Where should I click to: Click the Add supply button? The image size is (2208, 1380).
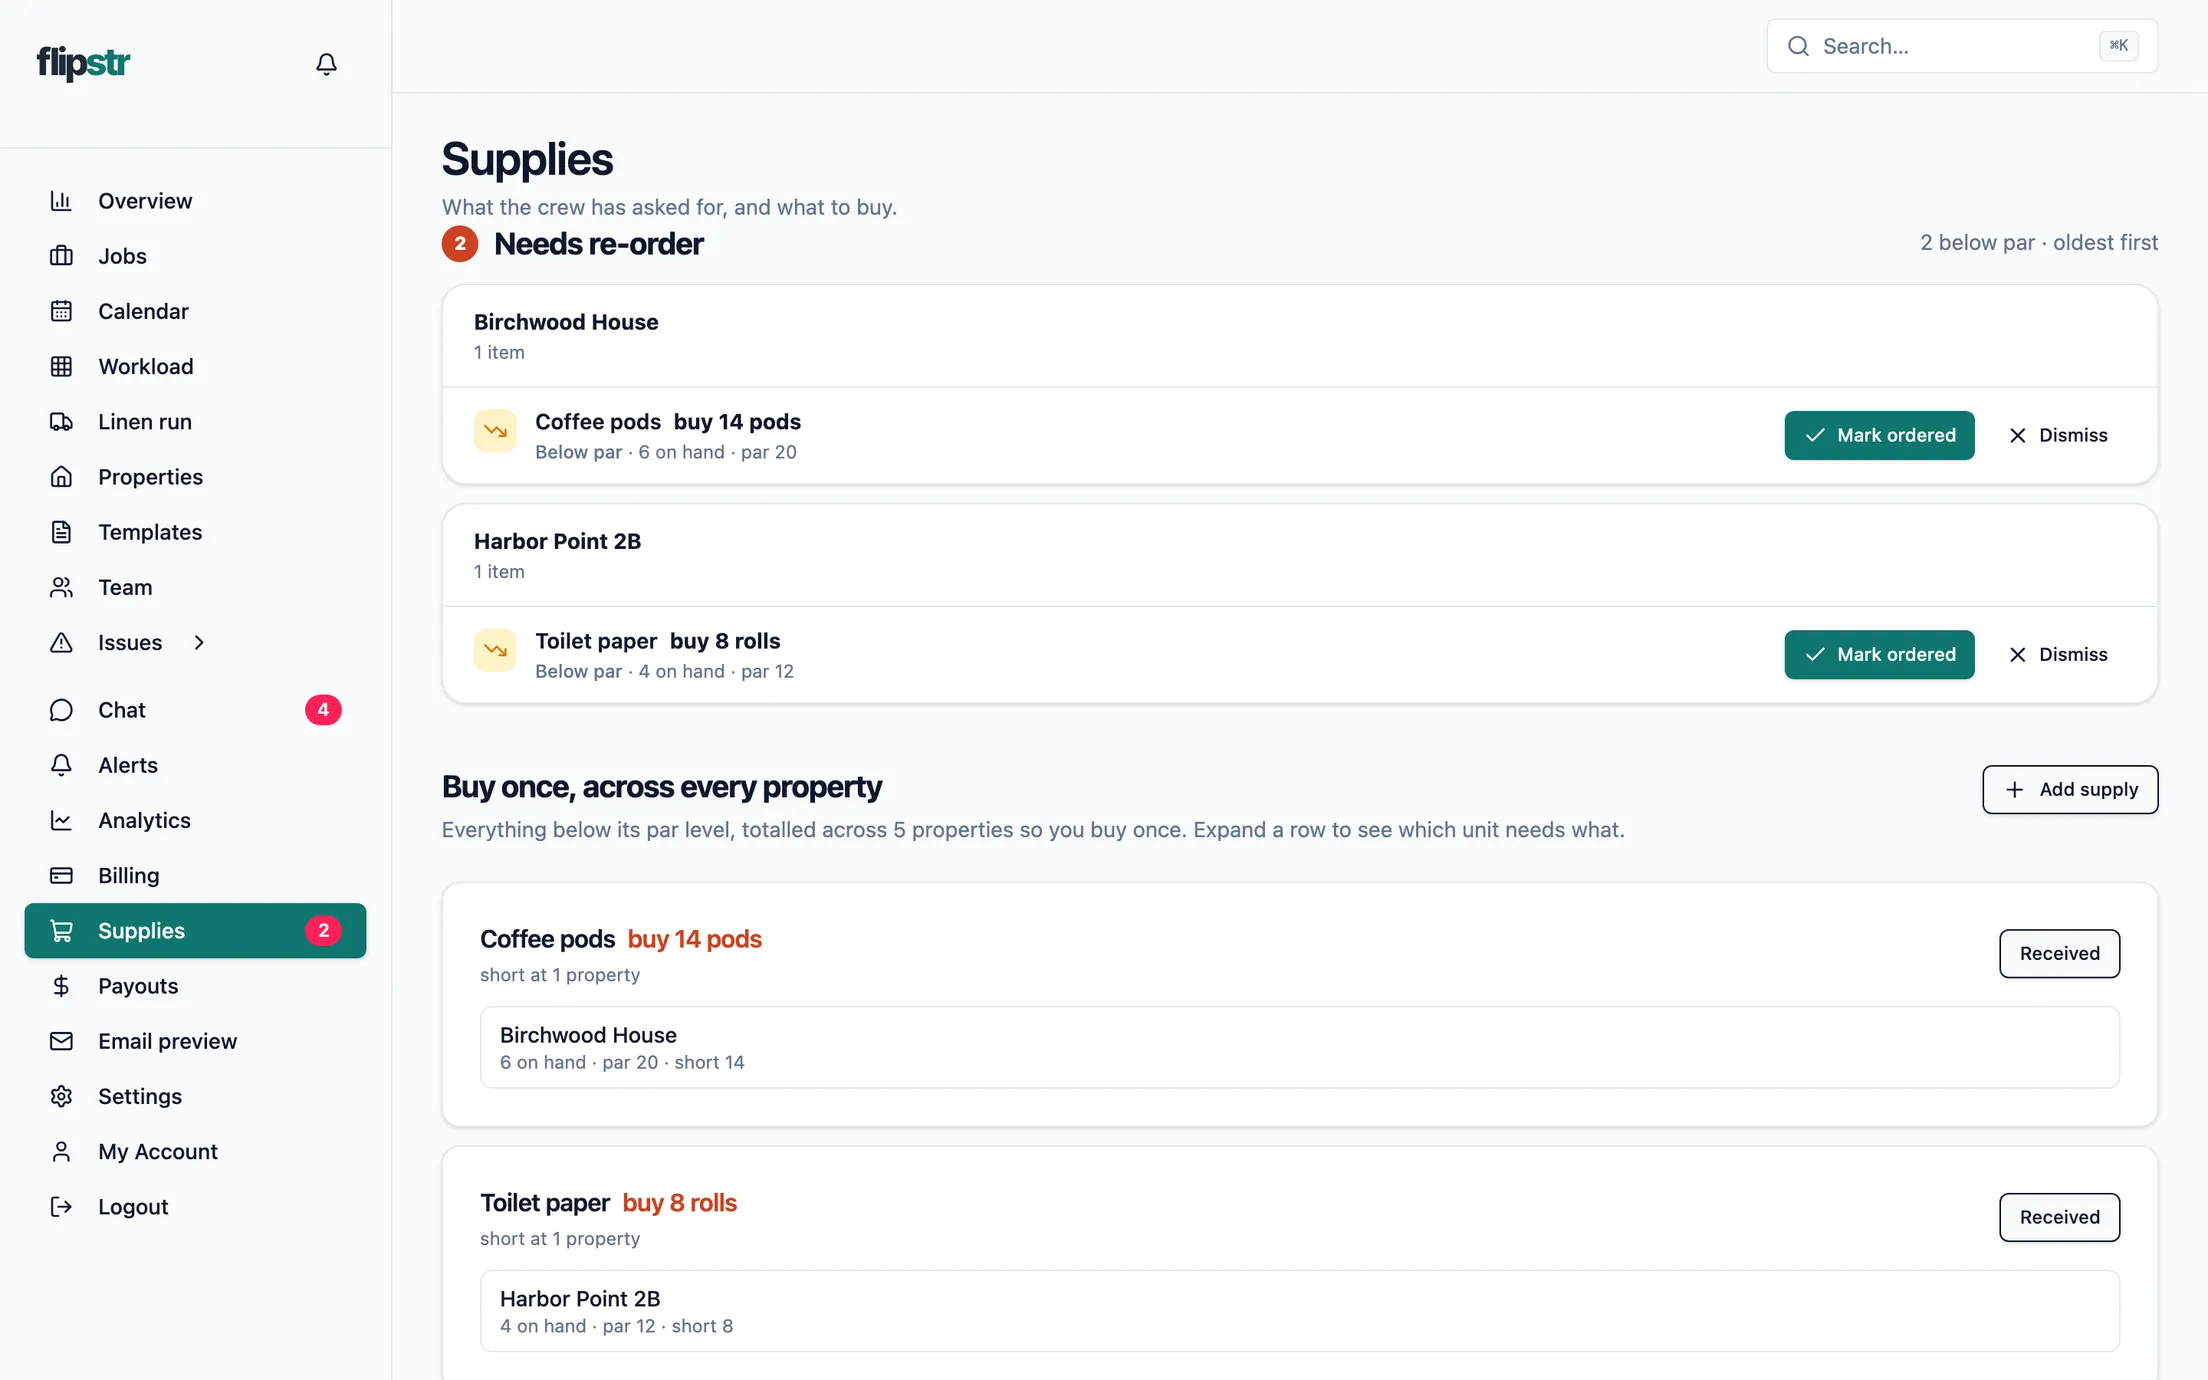[2070, 789]
